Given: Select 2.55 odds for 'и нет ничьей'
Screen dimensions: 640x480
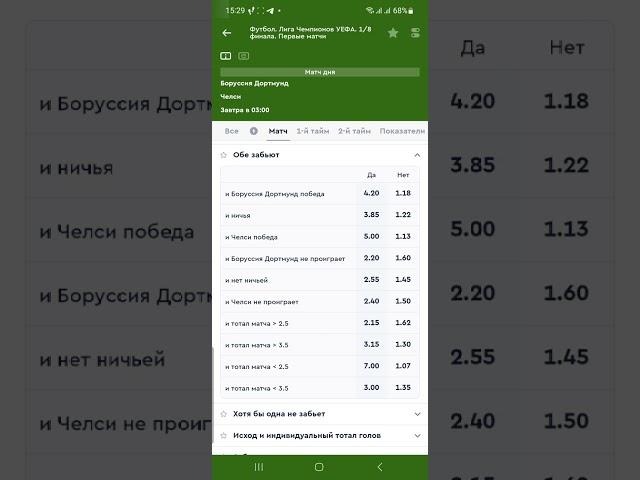Looking at the screenshot, I should pos(371,280).
